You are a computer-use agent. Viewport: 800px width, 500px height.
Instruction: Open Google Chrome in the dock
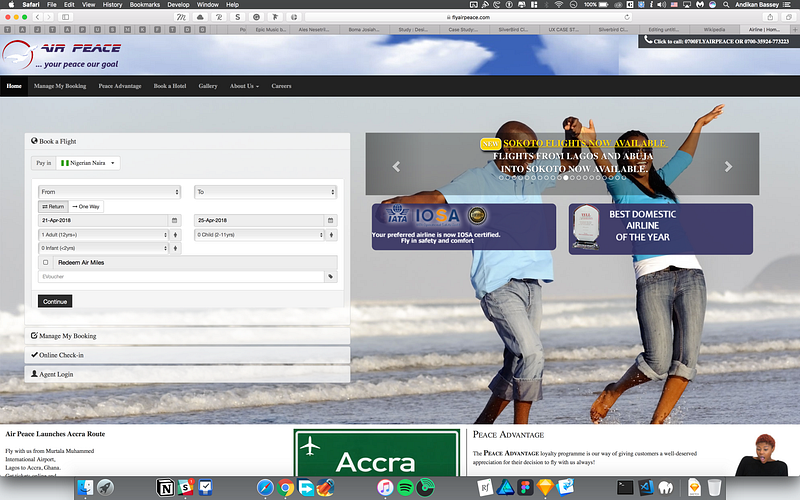tap(286, 488)
